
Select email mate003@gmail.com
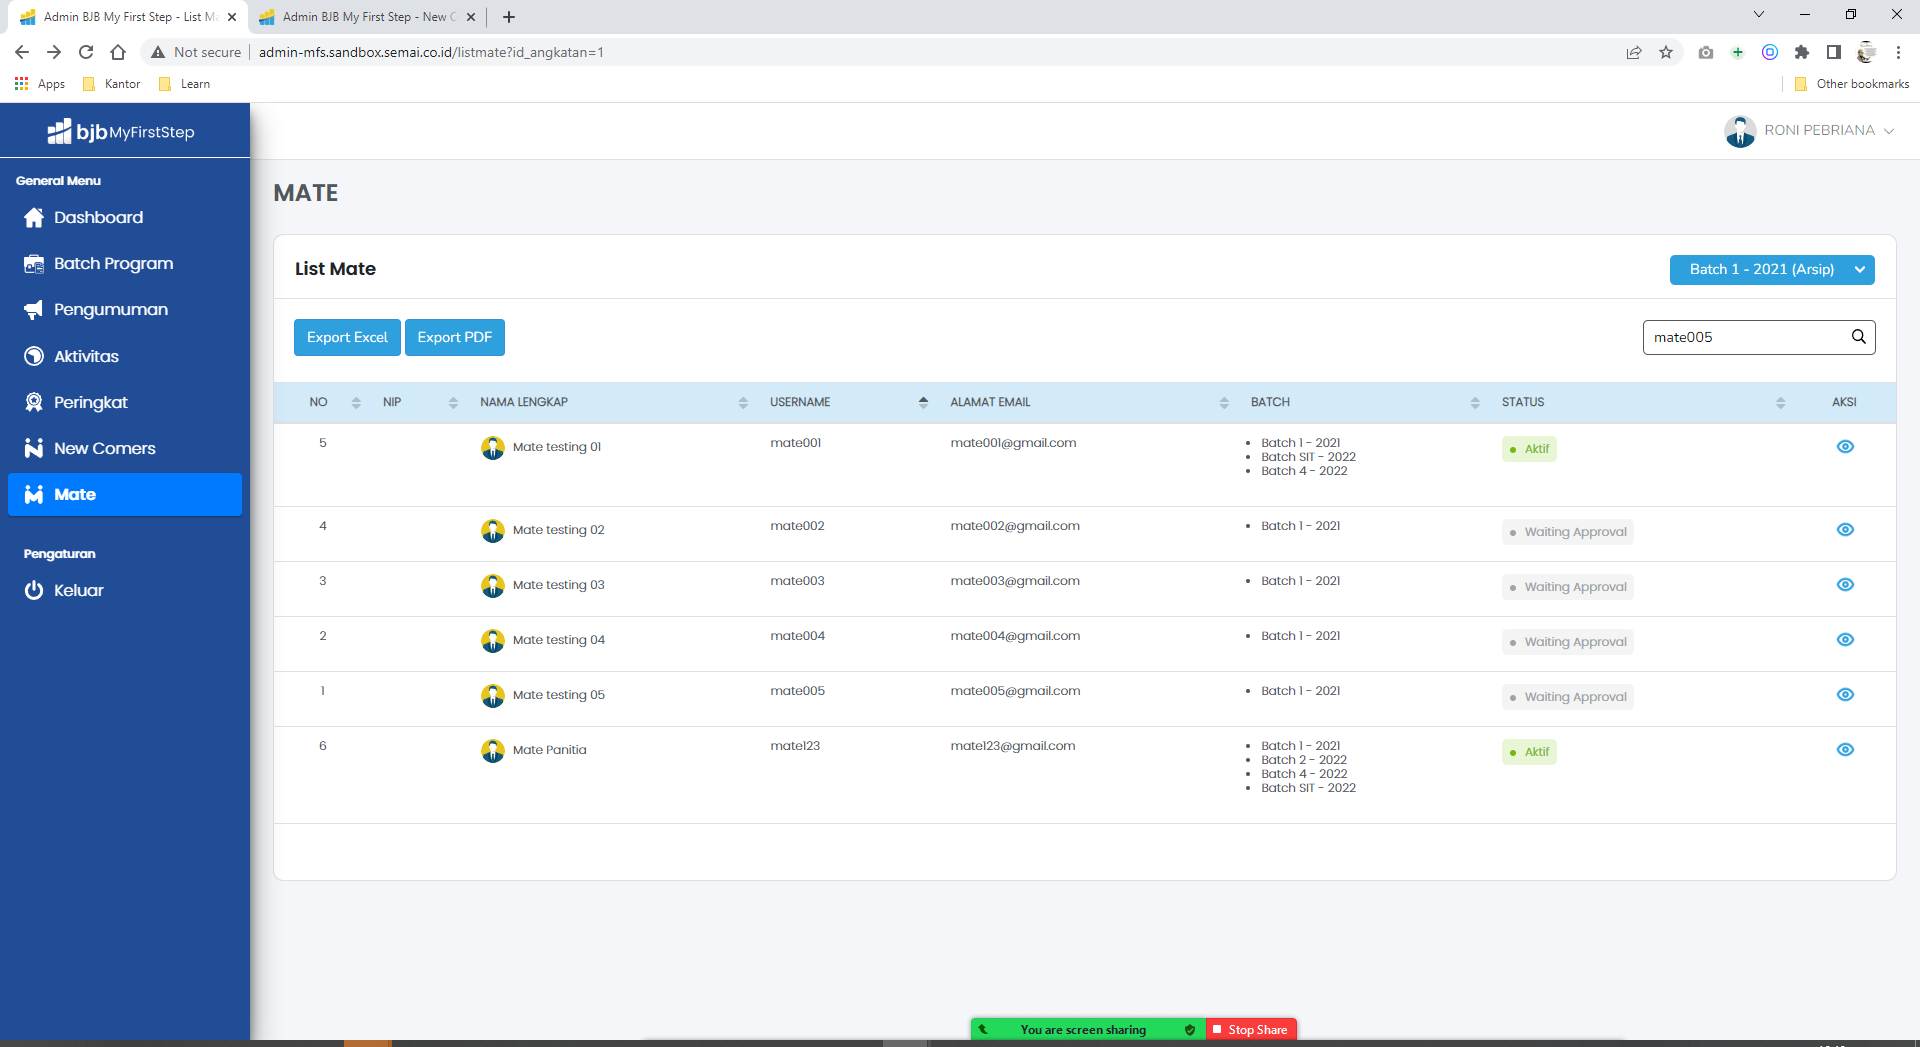[x=1015, y=581]
